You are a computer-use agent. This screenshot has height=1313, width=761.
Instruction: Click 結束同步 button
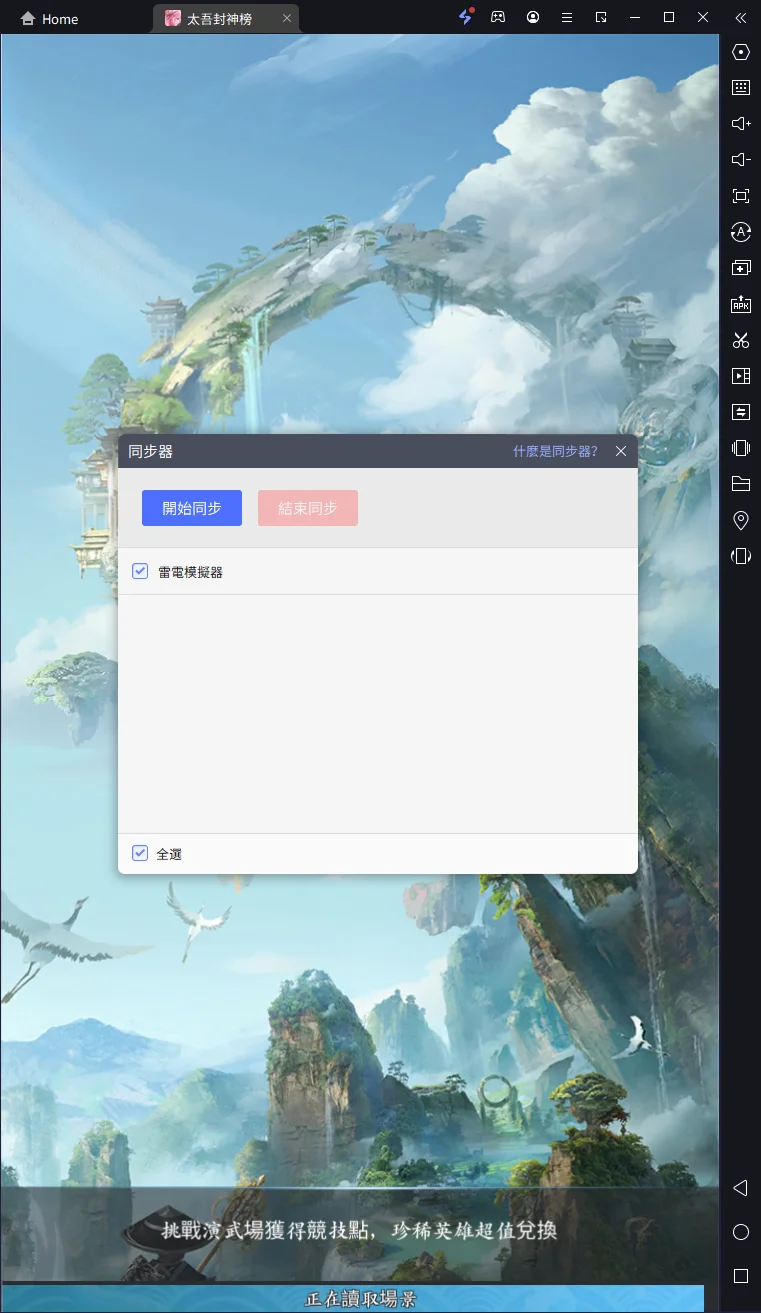308,508
